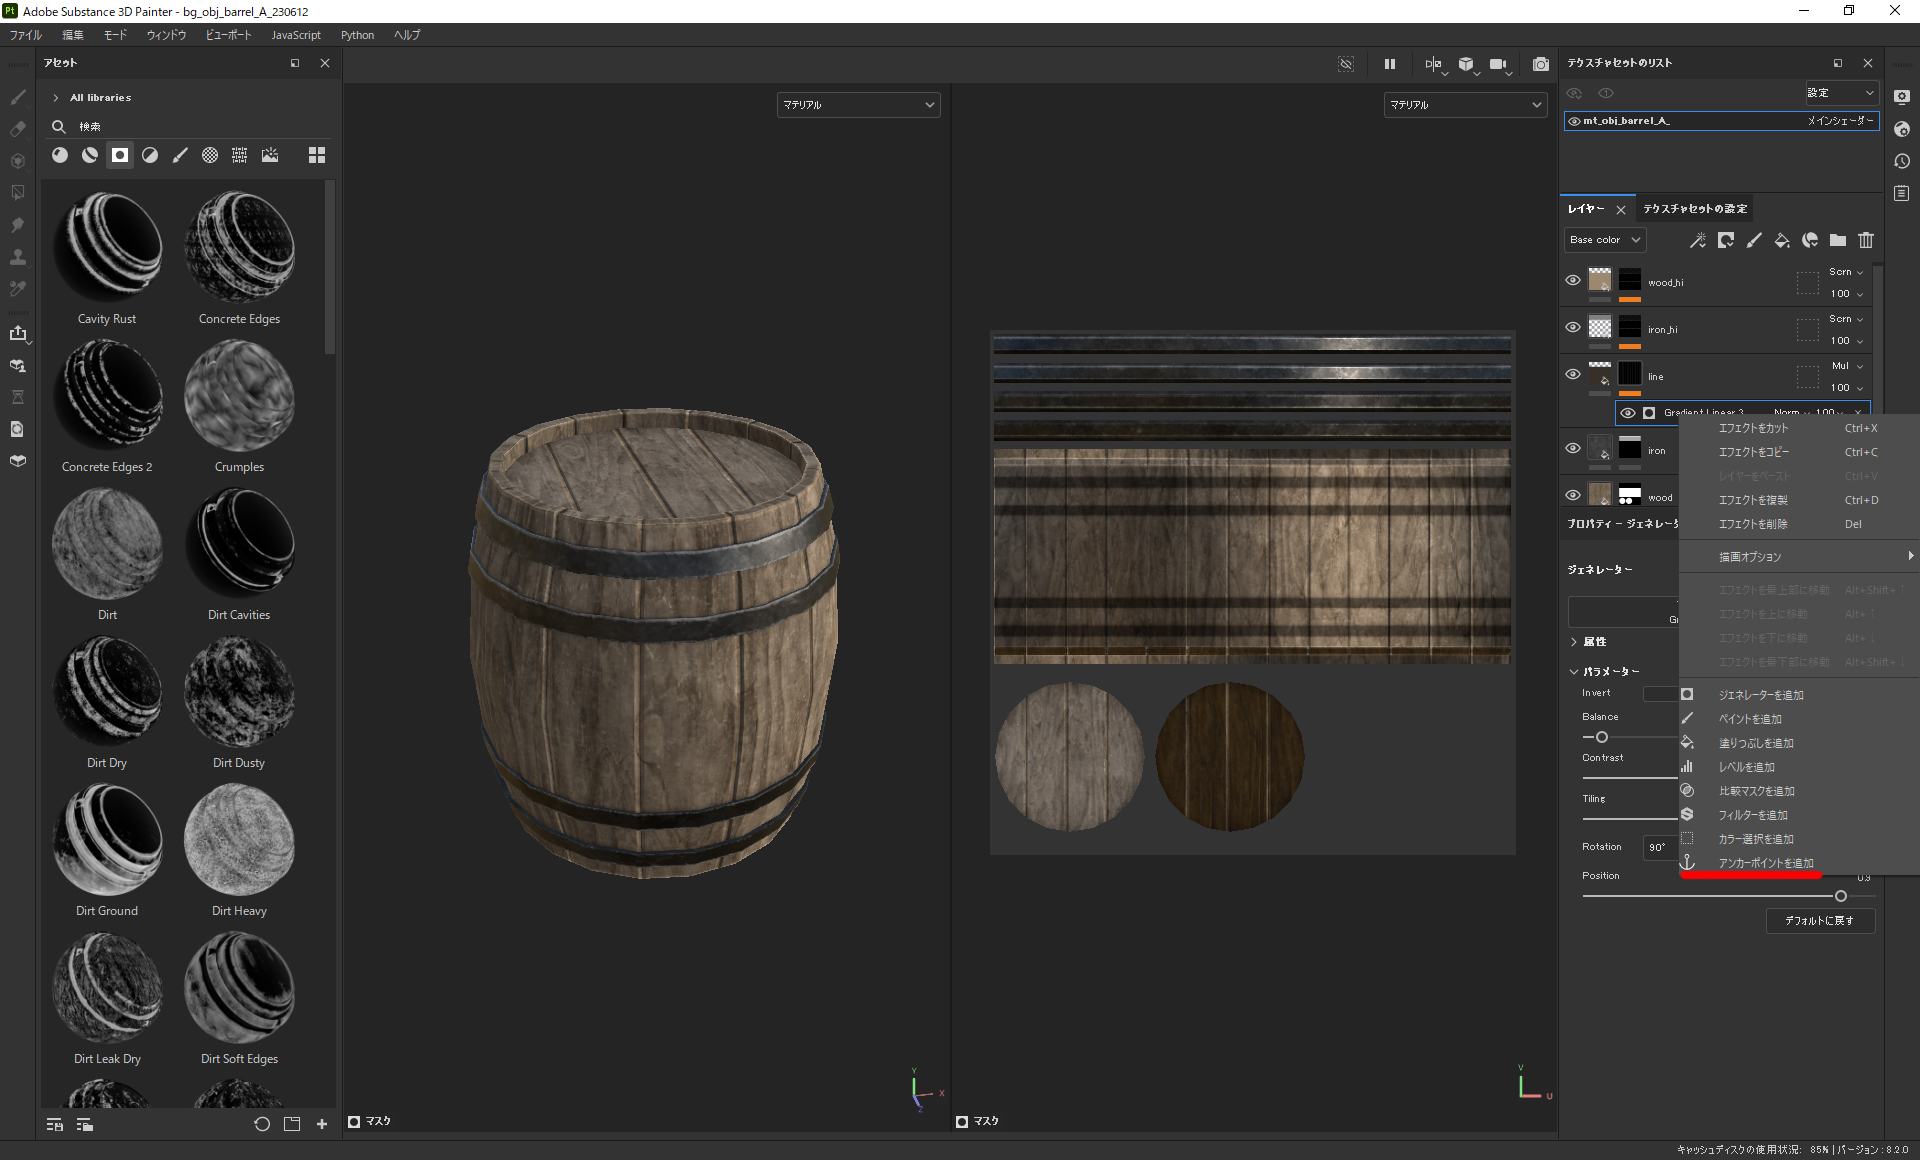
Task: Click the デフォルトに戻す button
Action: click(1819, 921)
